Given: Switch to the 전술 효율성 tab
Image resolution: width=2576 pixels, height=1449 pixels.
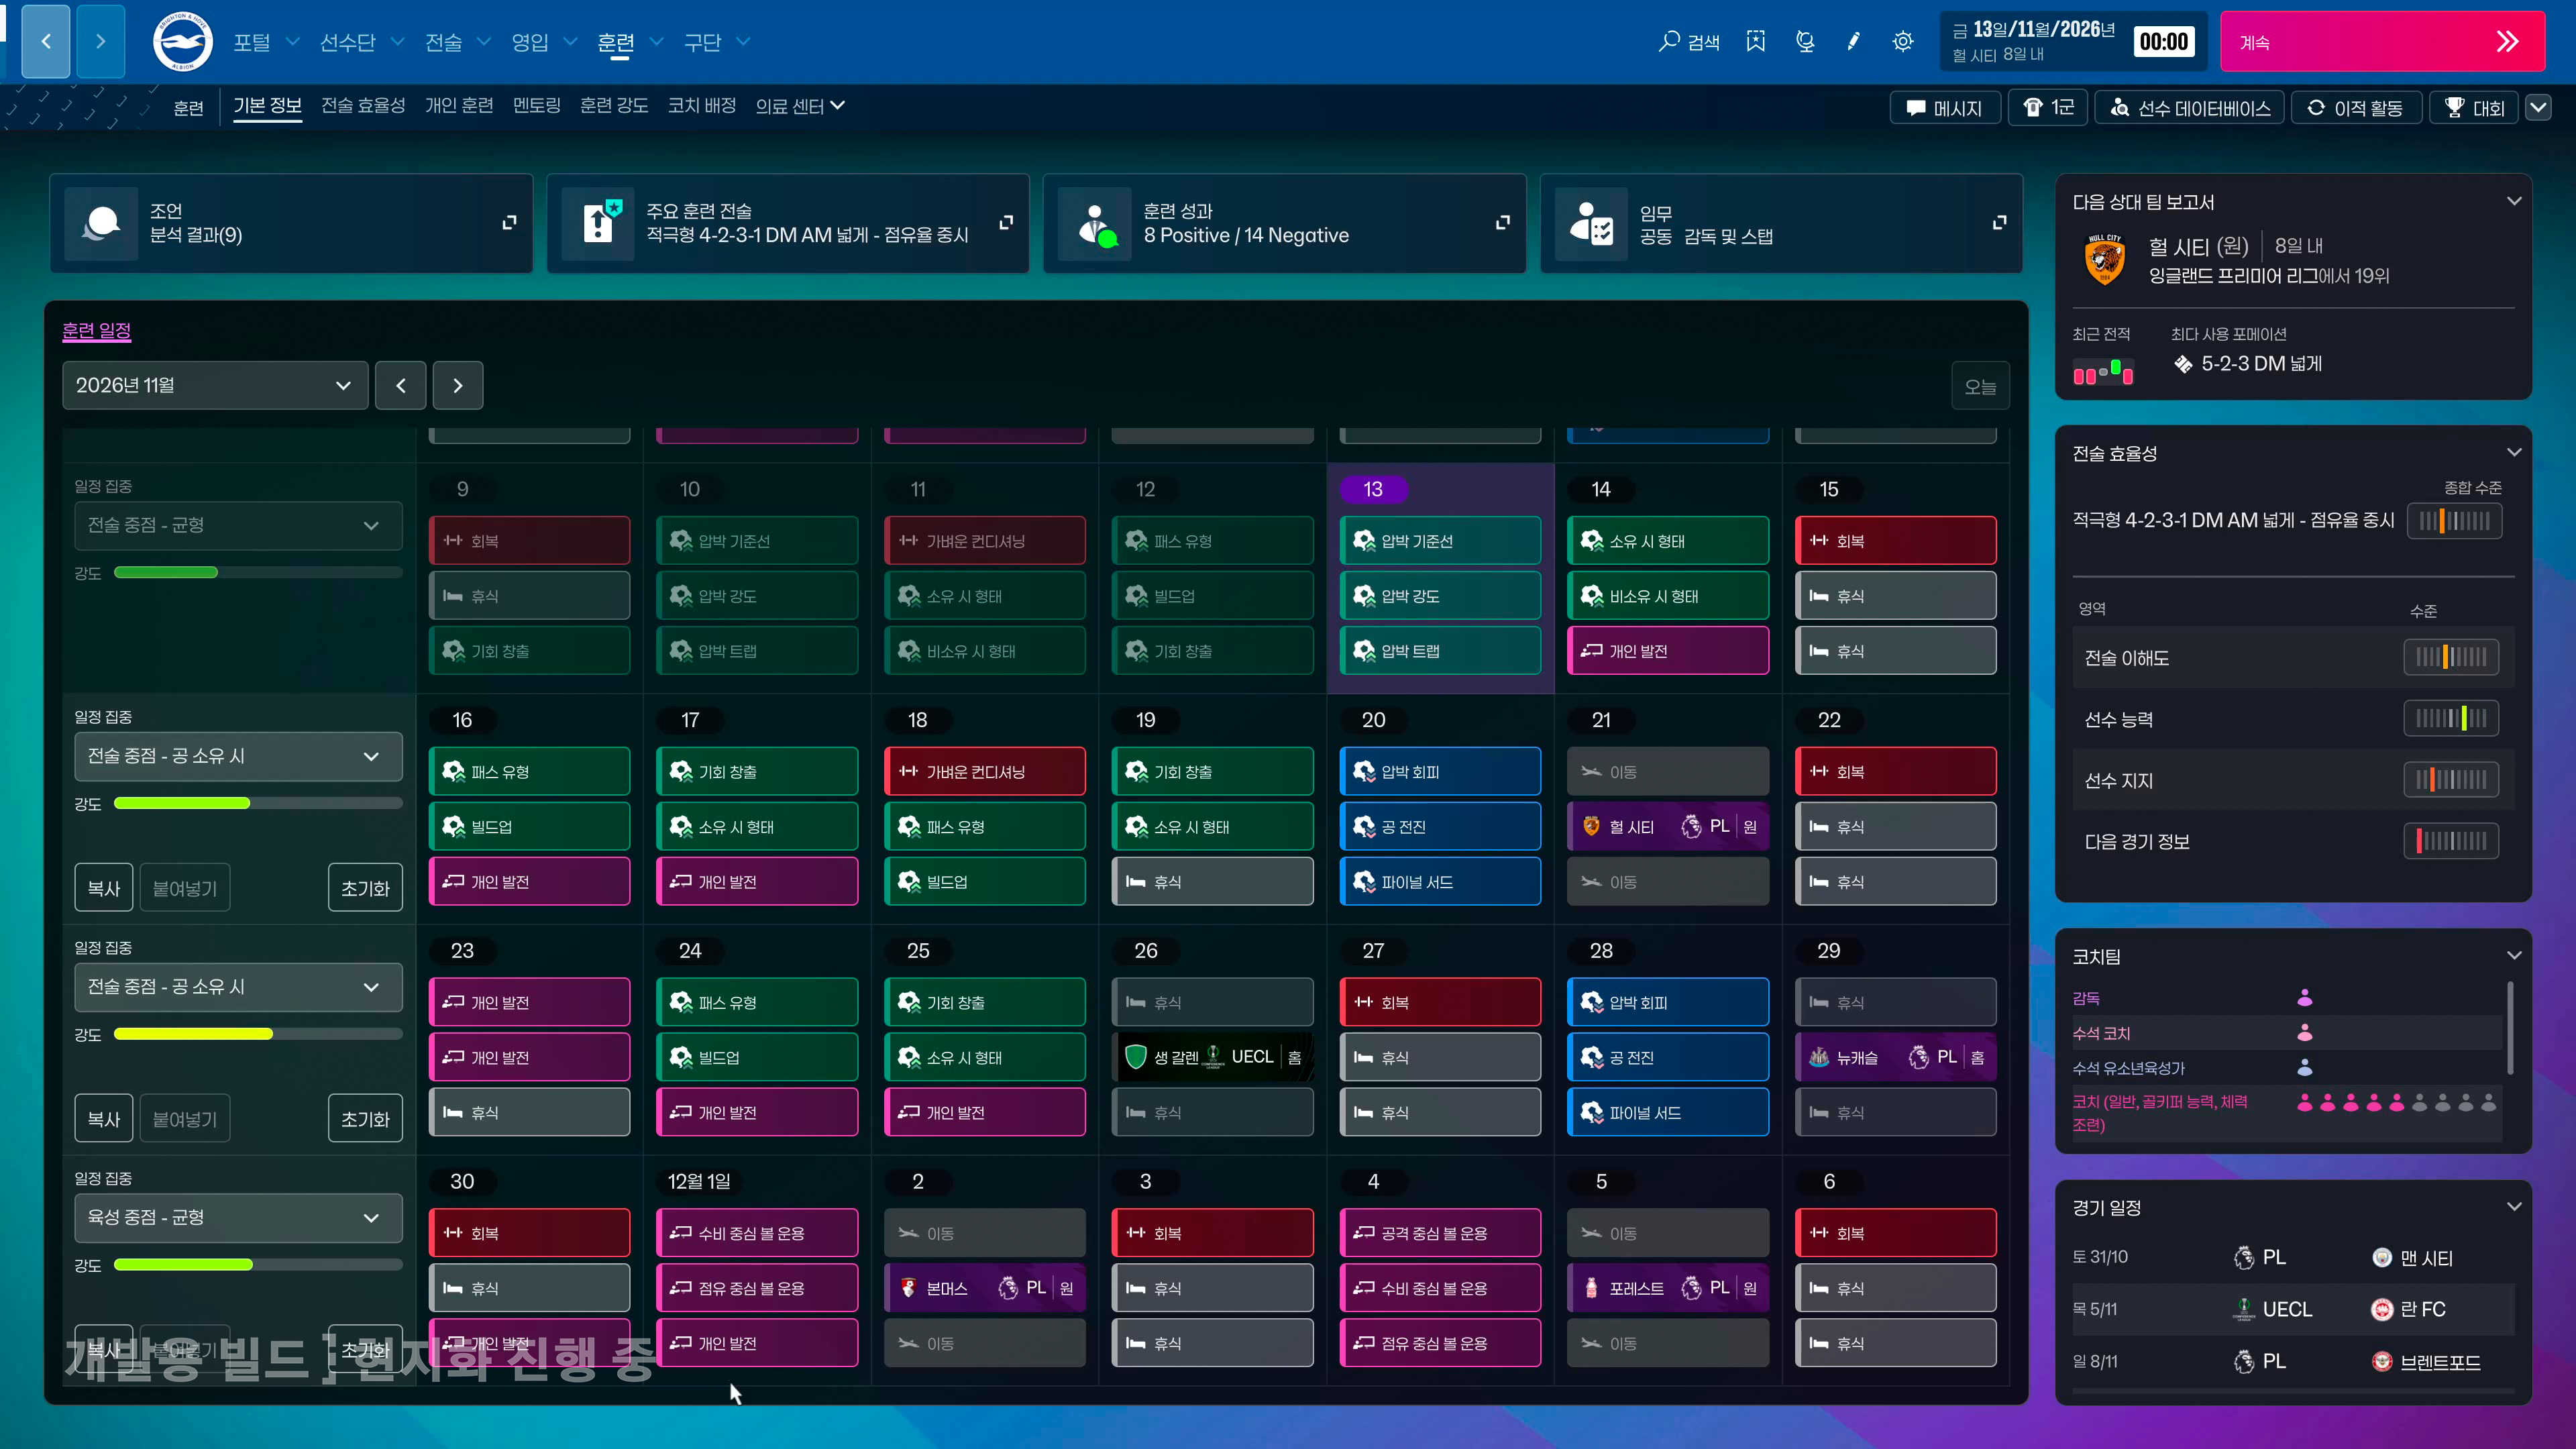Looking at the screenshot, I should [x=363, y=106].
